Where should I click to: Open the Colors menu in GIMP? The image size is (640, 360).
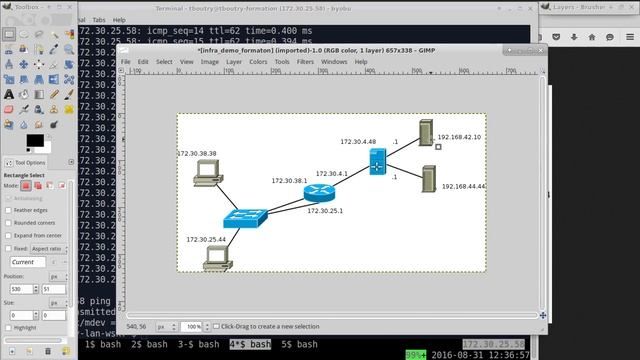258,62
